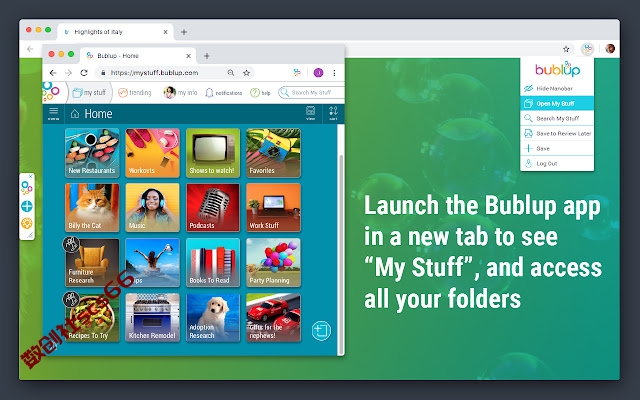Choose Save to Review Later
The image size is (640, 400).
557,133
